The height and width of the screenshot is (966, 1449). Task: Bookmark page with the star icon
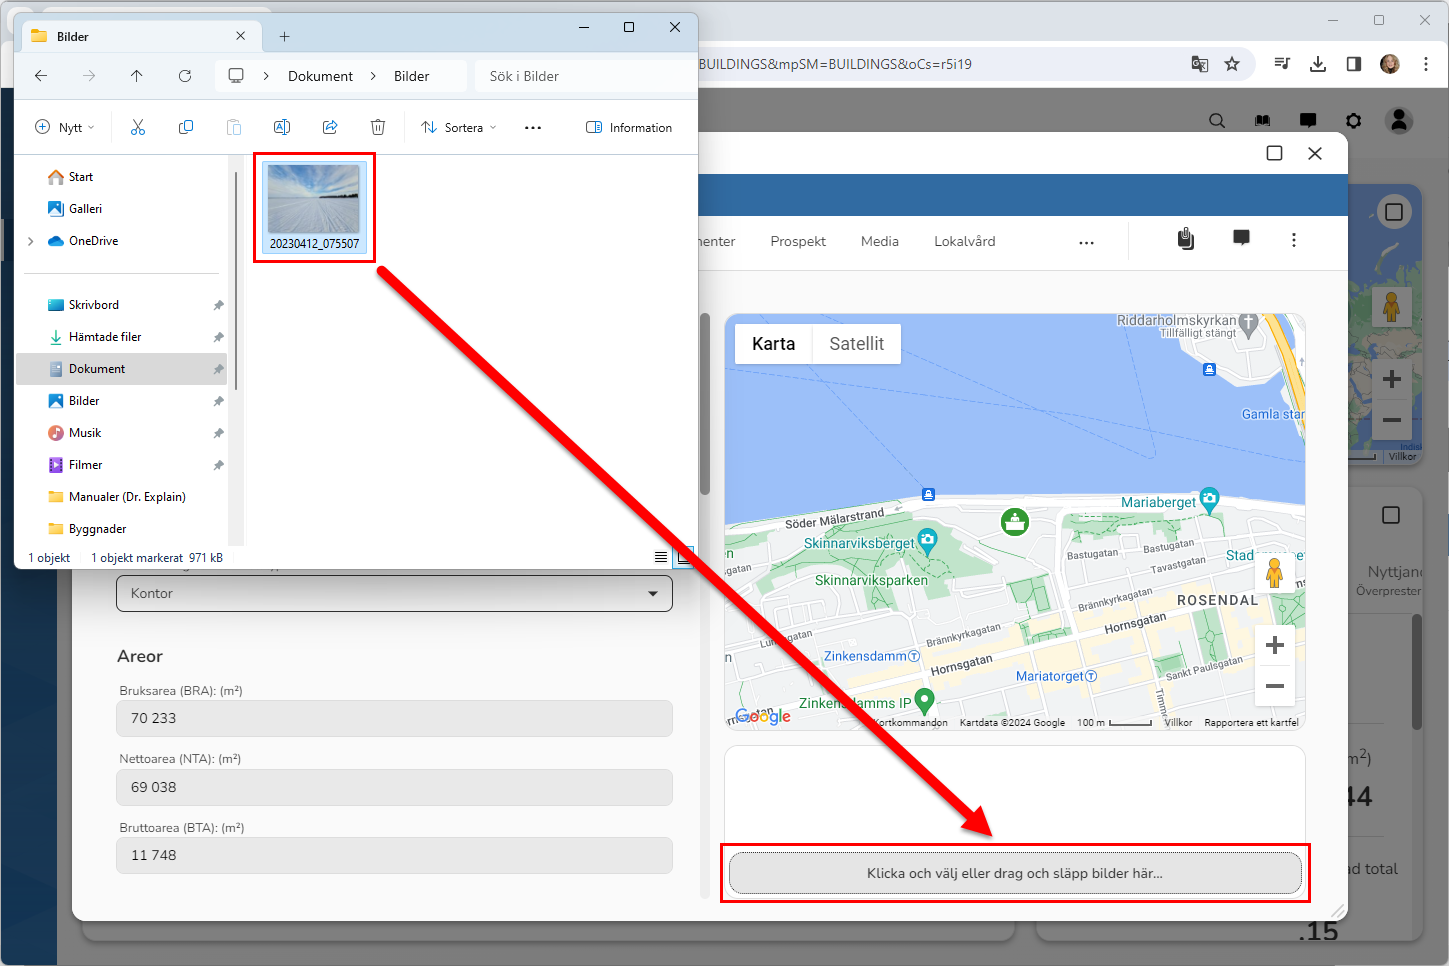click(x=1232, y=64)
